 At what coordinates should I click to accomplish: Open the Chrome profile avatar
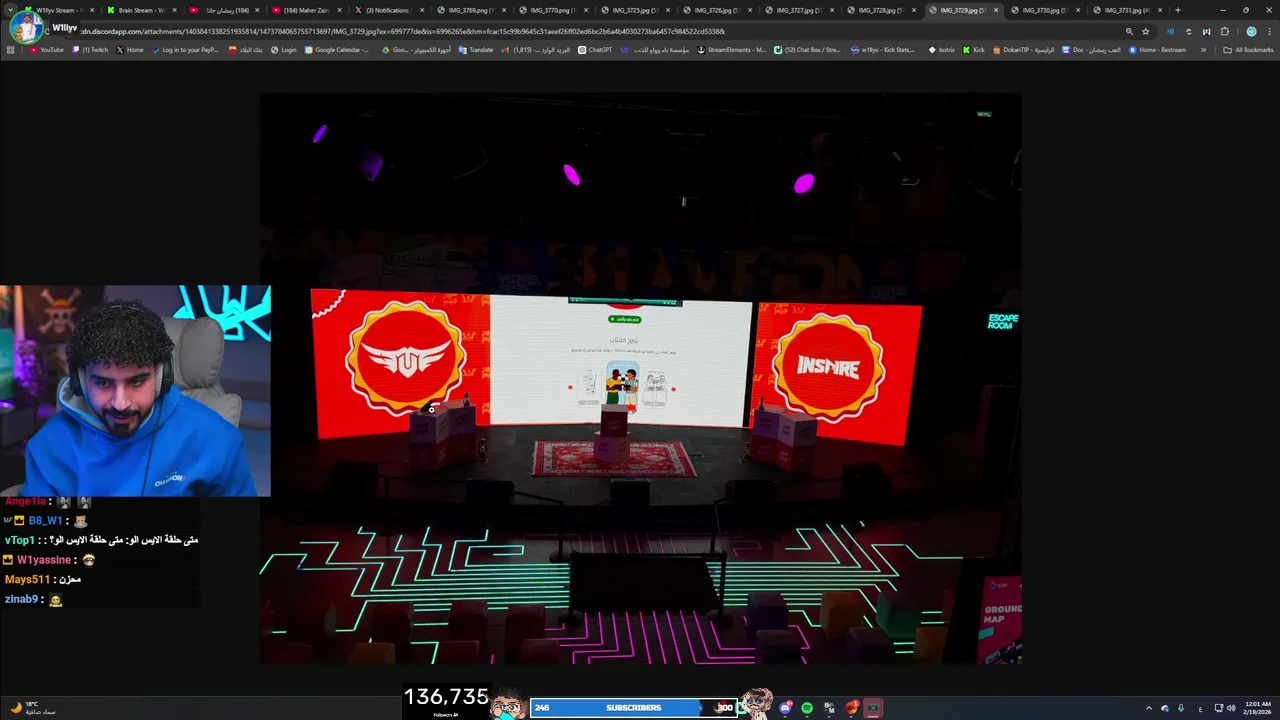point(1251,31)
